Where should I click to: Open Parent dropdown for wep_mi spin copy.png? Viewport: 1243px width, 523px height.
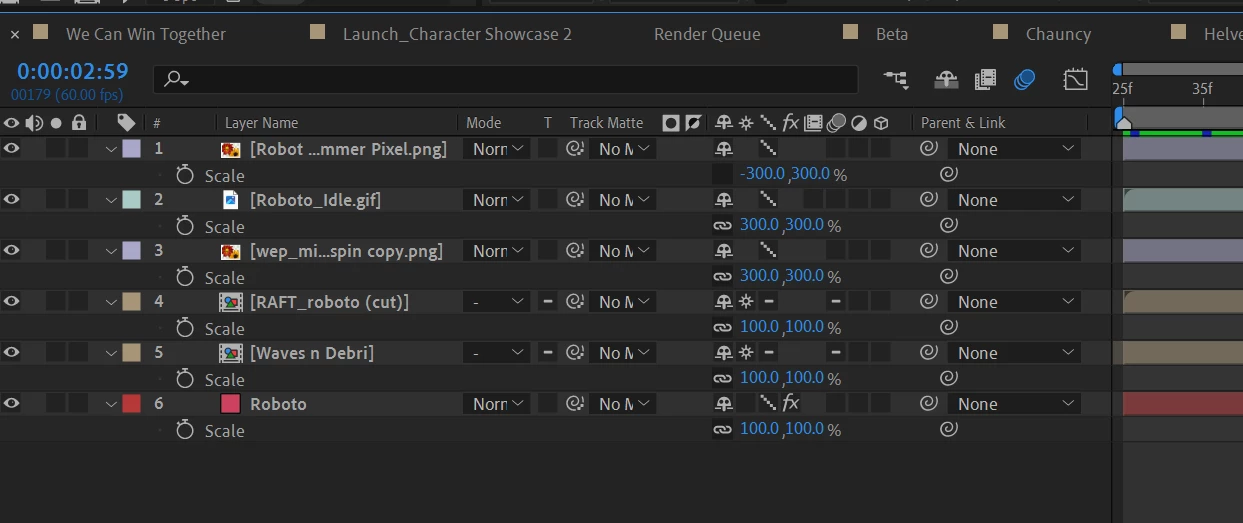(x=1014, y=251)
